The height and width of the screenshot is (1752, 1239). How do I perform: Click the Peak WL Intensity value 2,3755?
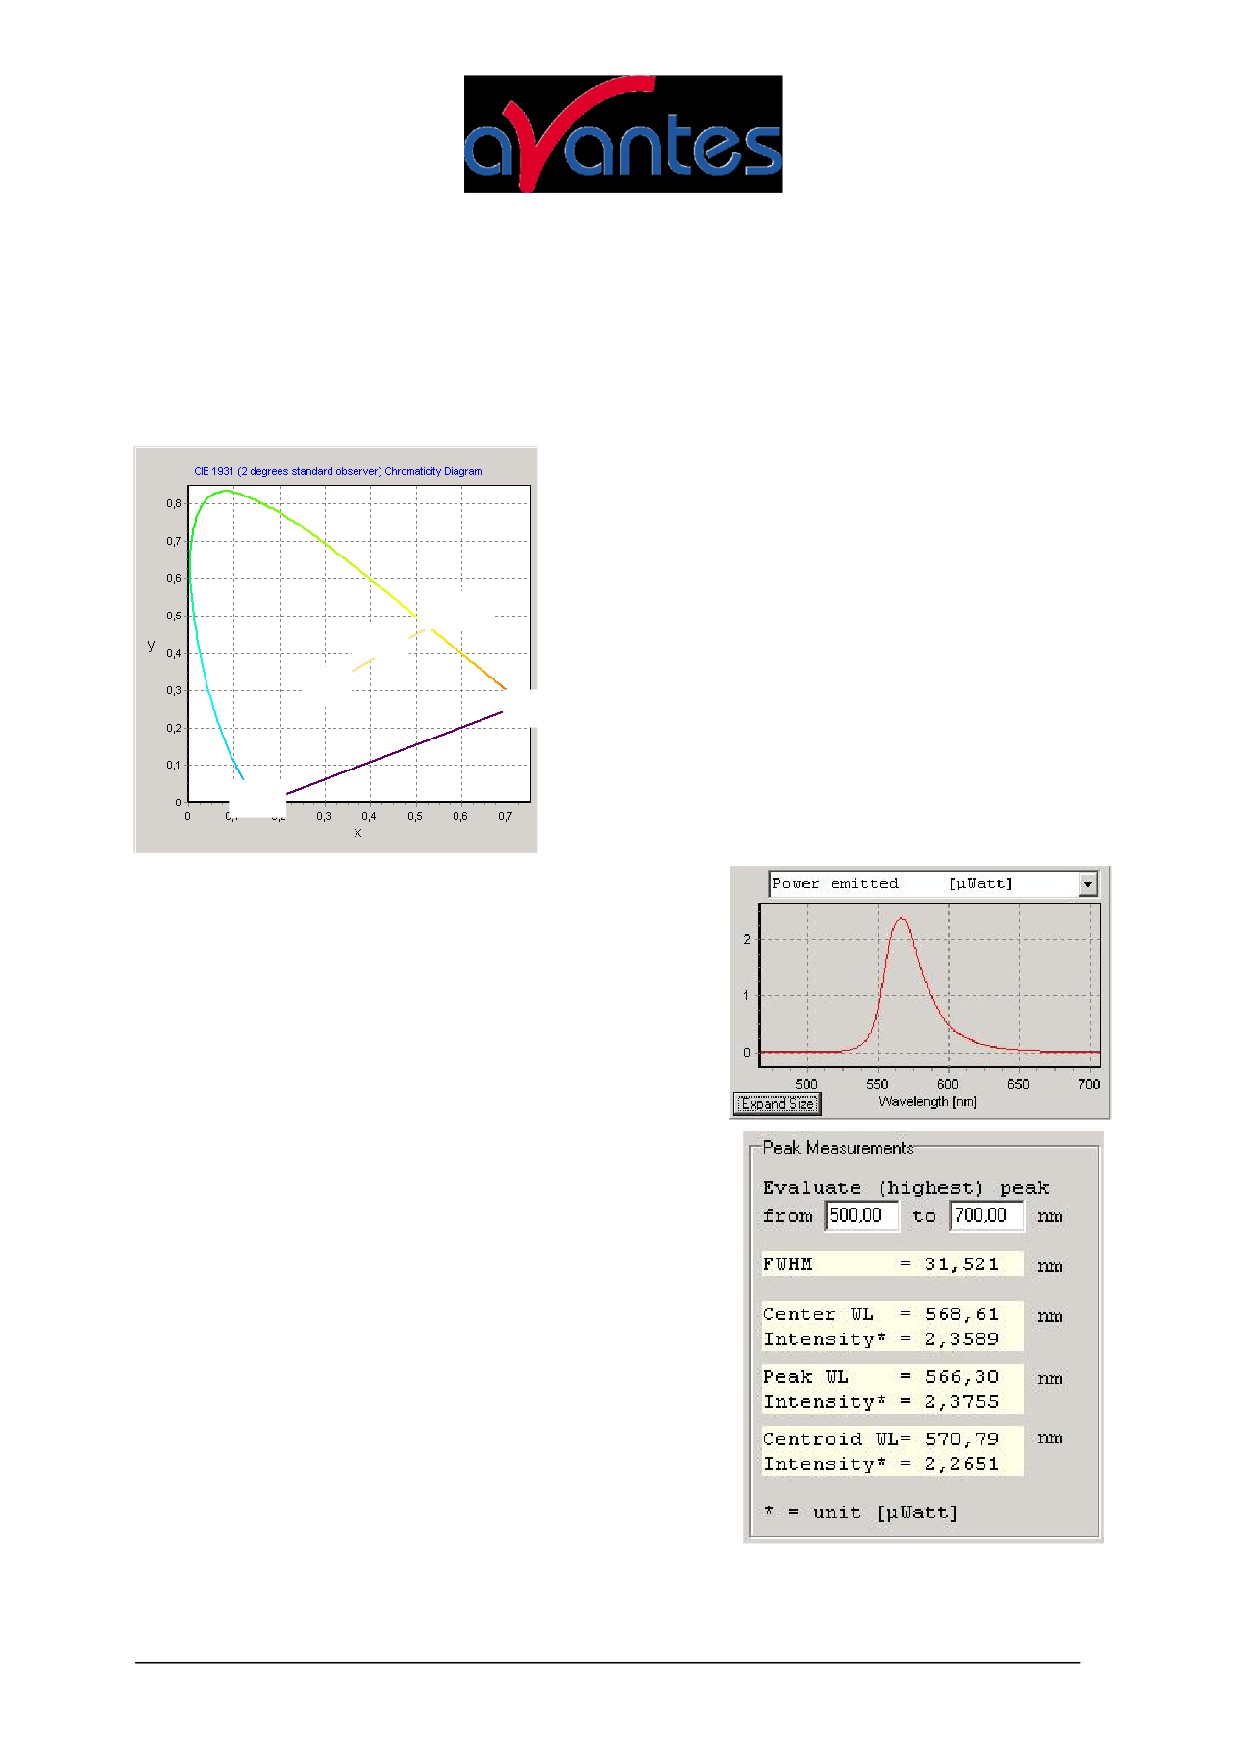(961, 1402)
